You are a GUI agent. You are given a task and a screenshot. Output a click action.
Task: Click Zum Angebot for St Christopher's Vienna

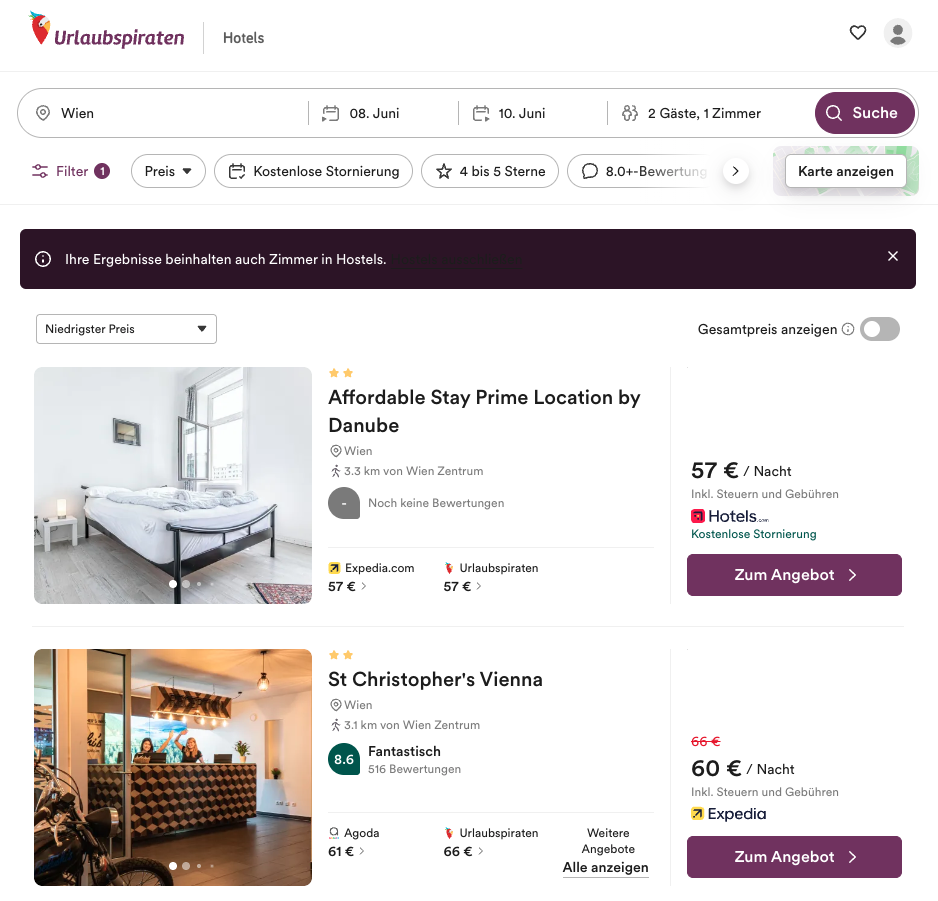tap(794, 857)
